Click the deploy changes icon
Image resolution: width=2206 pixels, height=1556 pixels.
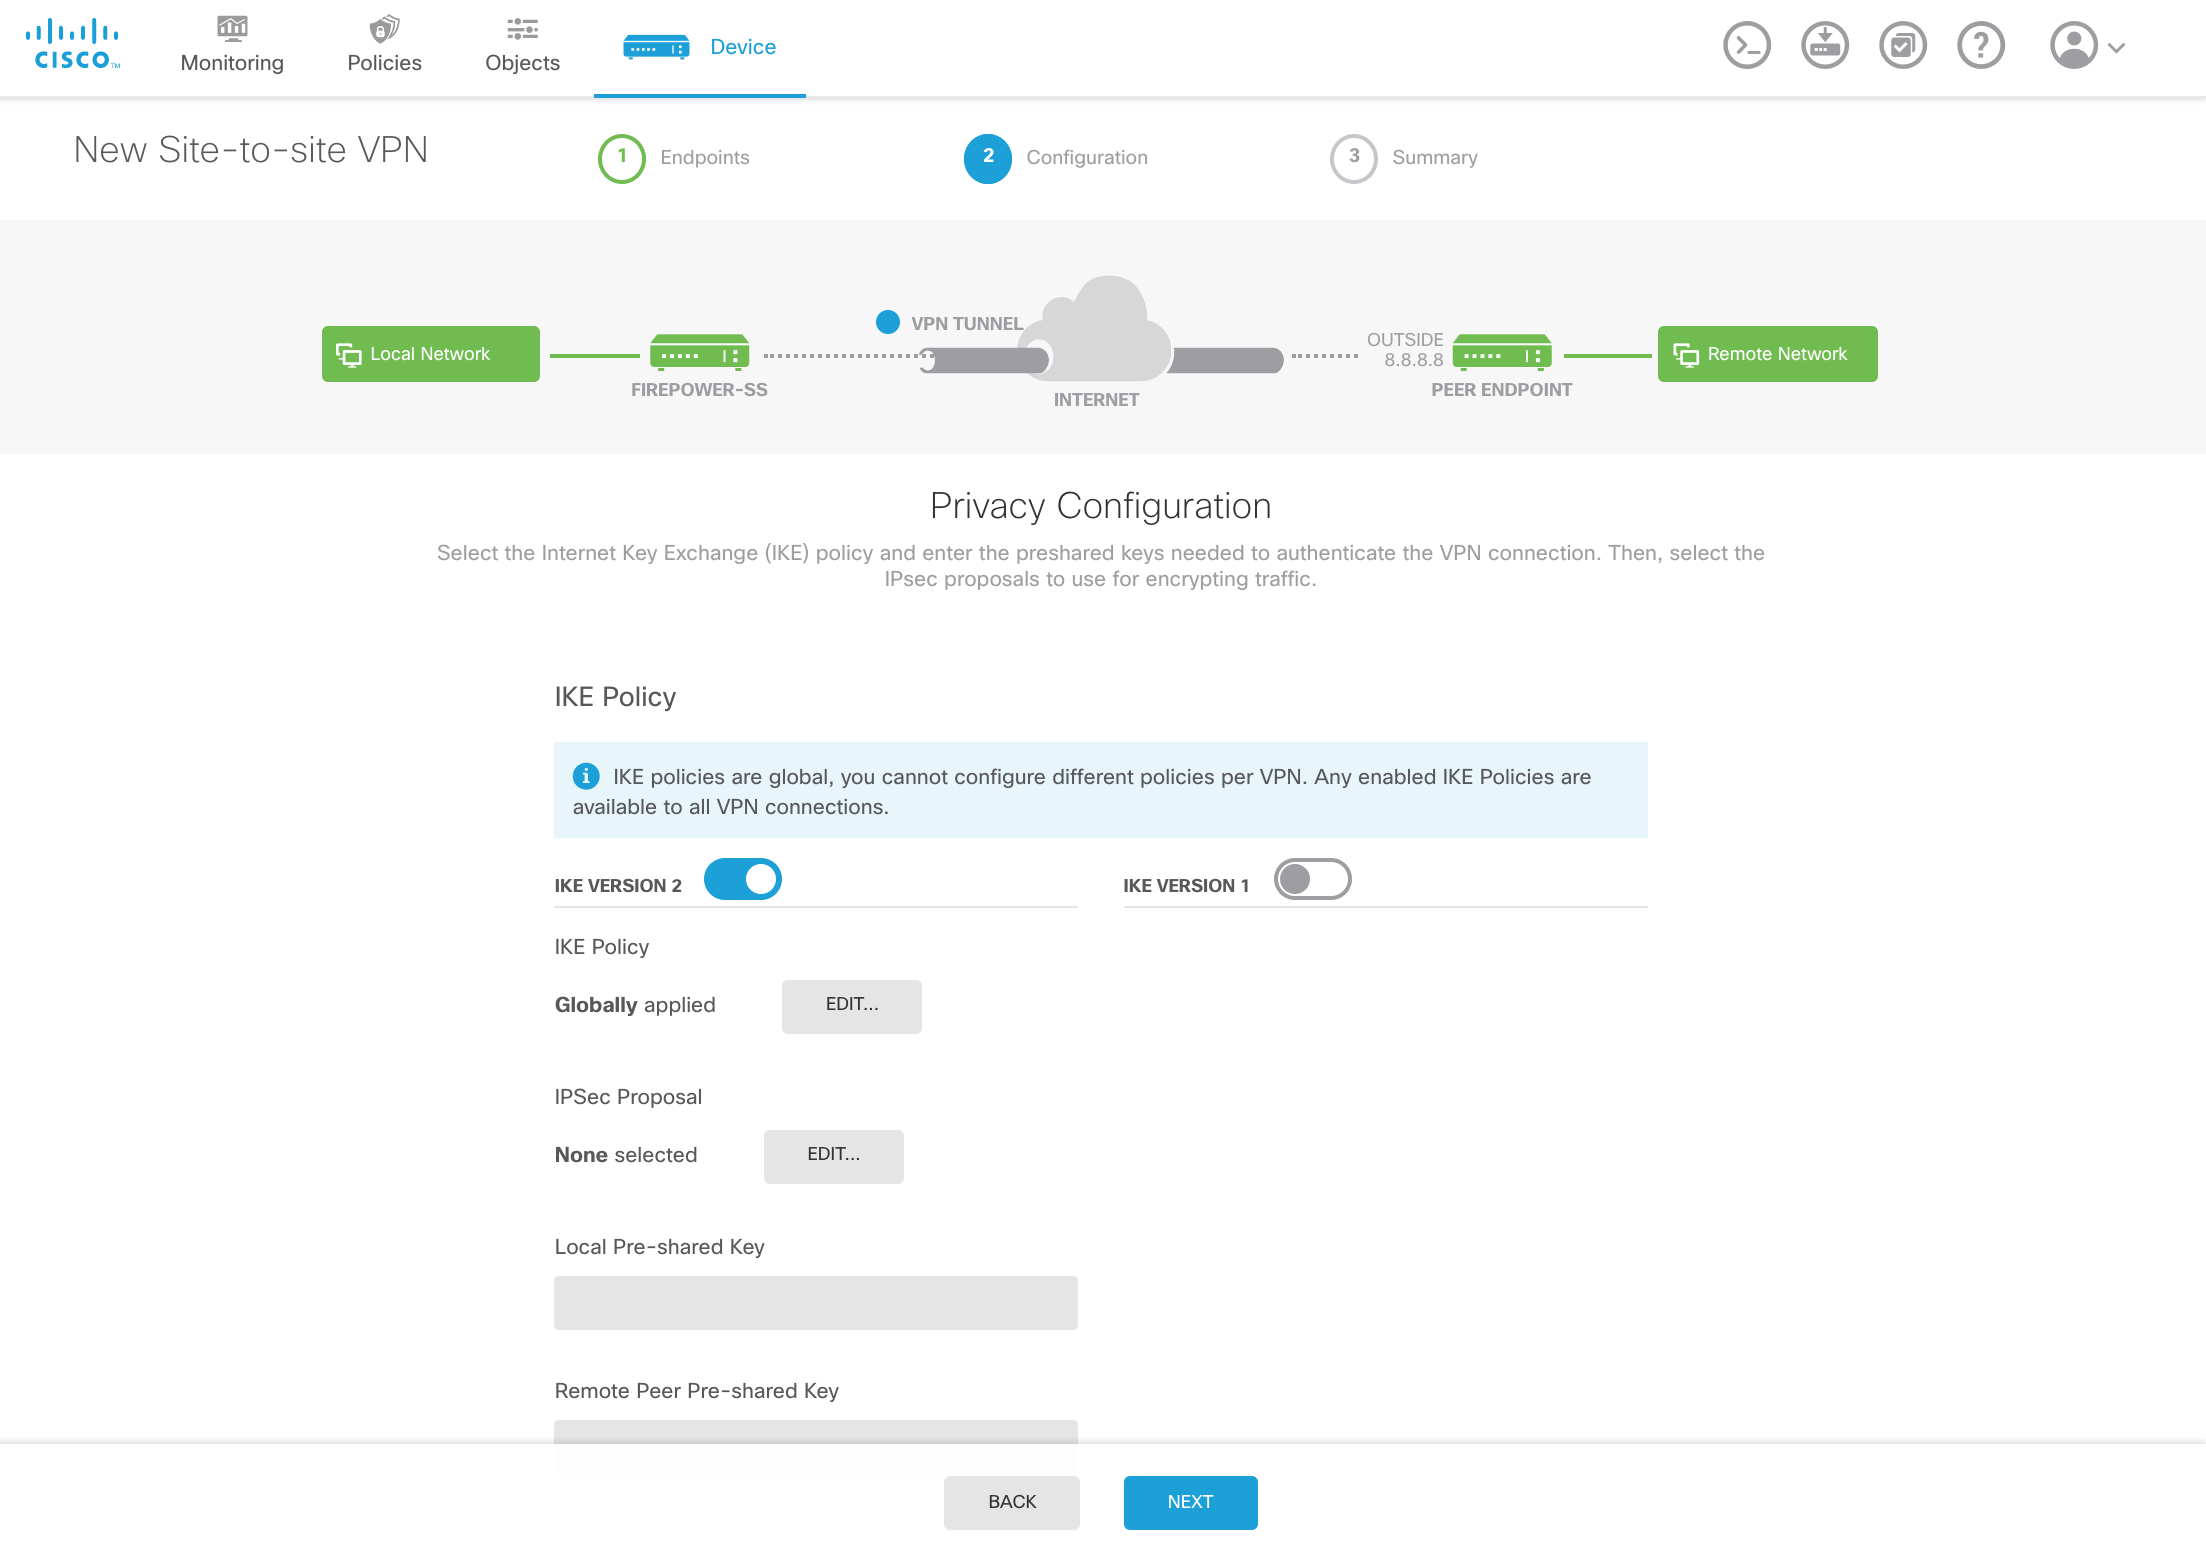click(1824, 46)
